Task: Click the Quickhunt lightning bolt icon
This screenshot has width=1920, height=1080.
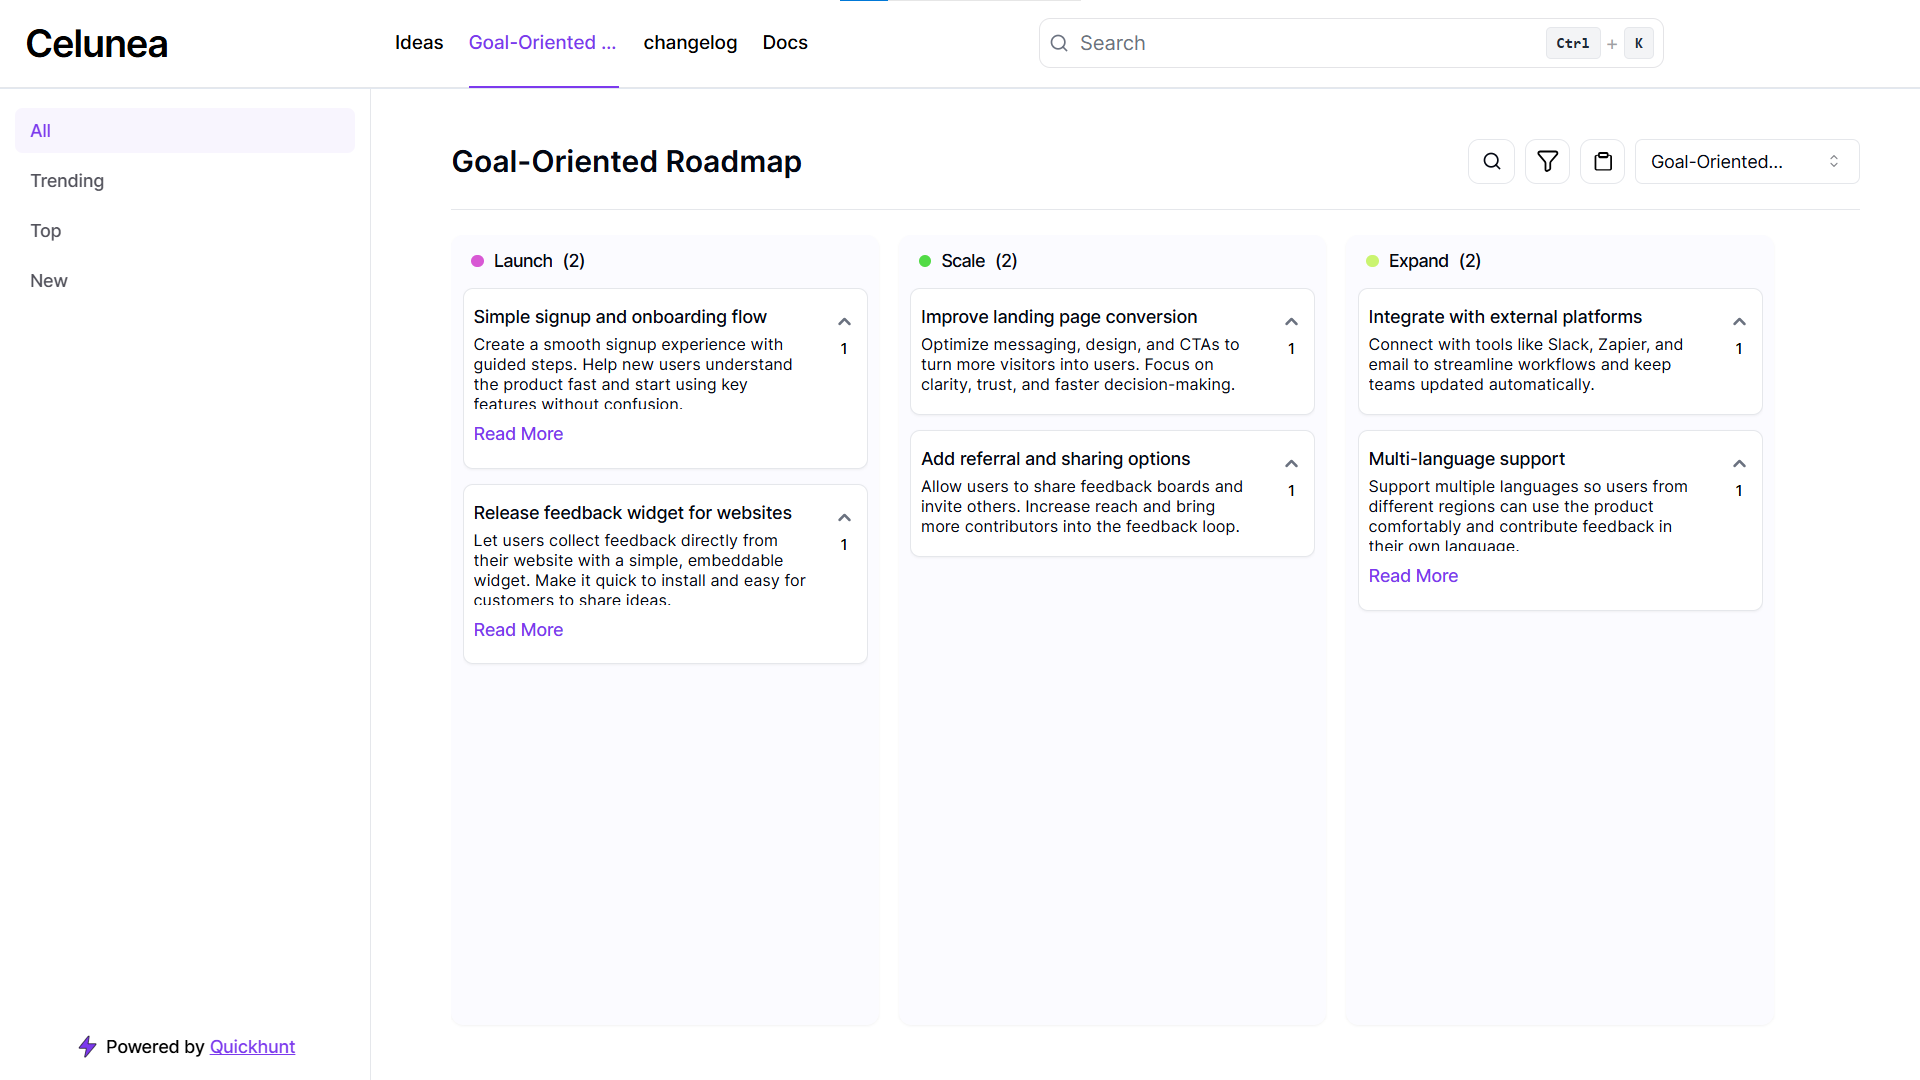Action: pos(88,1046)
